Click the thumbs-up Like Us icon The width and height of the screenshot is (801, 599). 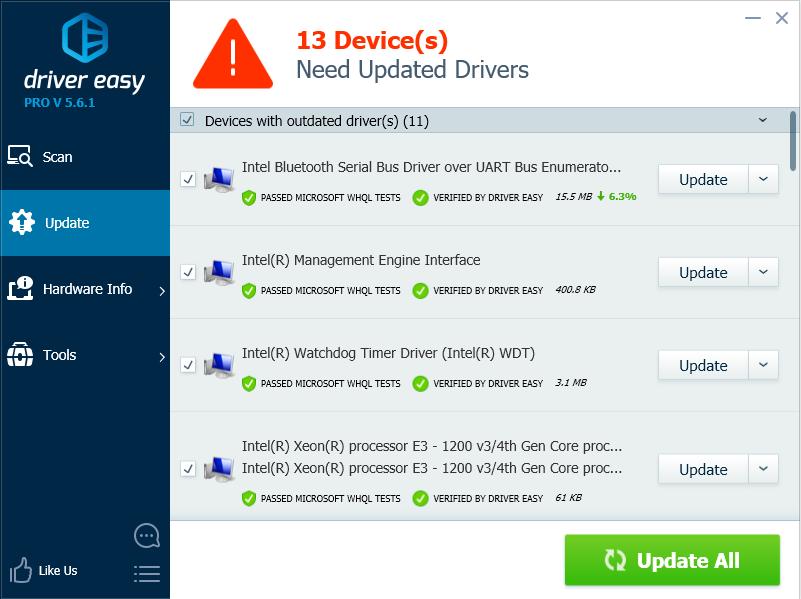coord(20,570)
